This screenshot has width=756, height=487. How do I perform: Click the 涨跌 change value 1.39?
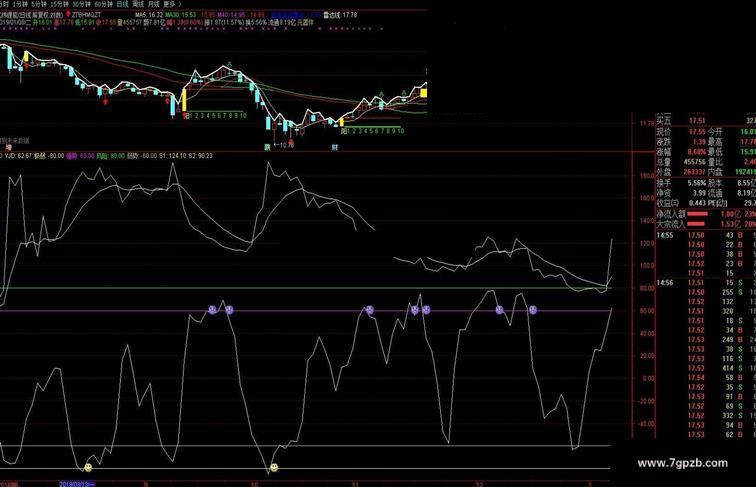(699, 142)
